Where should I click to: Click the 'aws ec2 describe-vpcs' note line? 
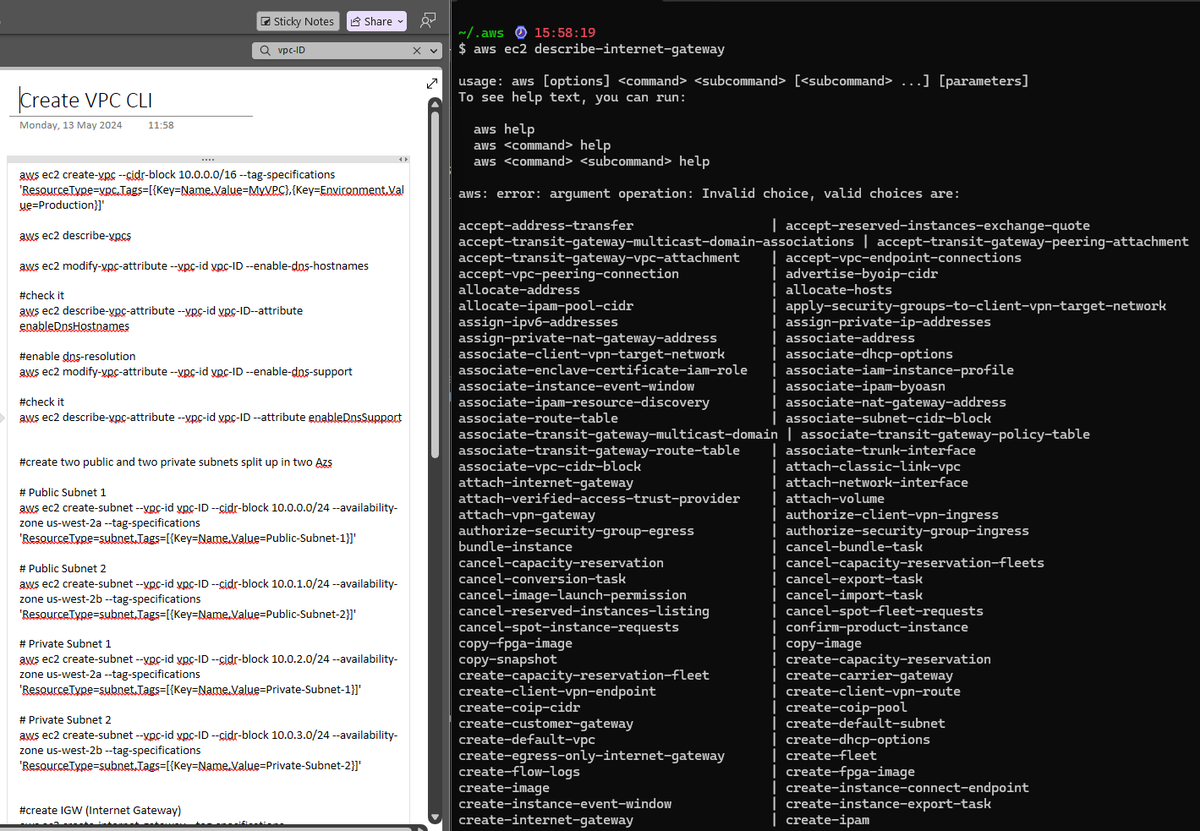(x=75, y=235)
